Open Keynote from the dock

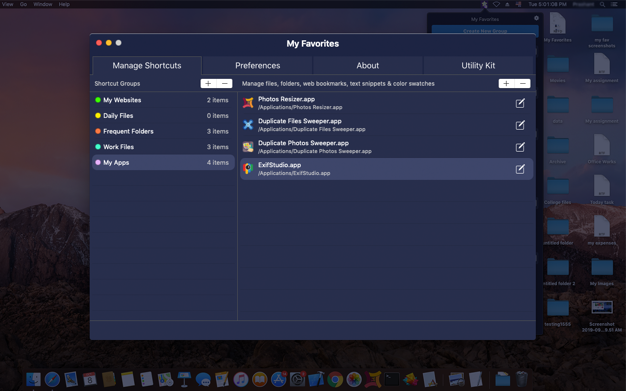(184, 379)
